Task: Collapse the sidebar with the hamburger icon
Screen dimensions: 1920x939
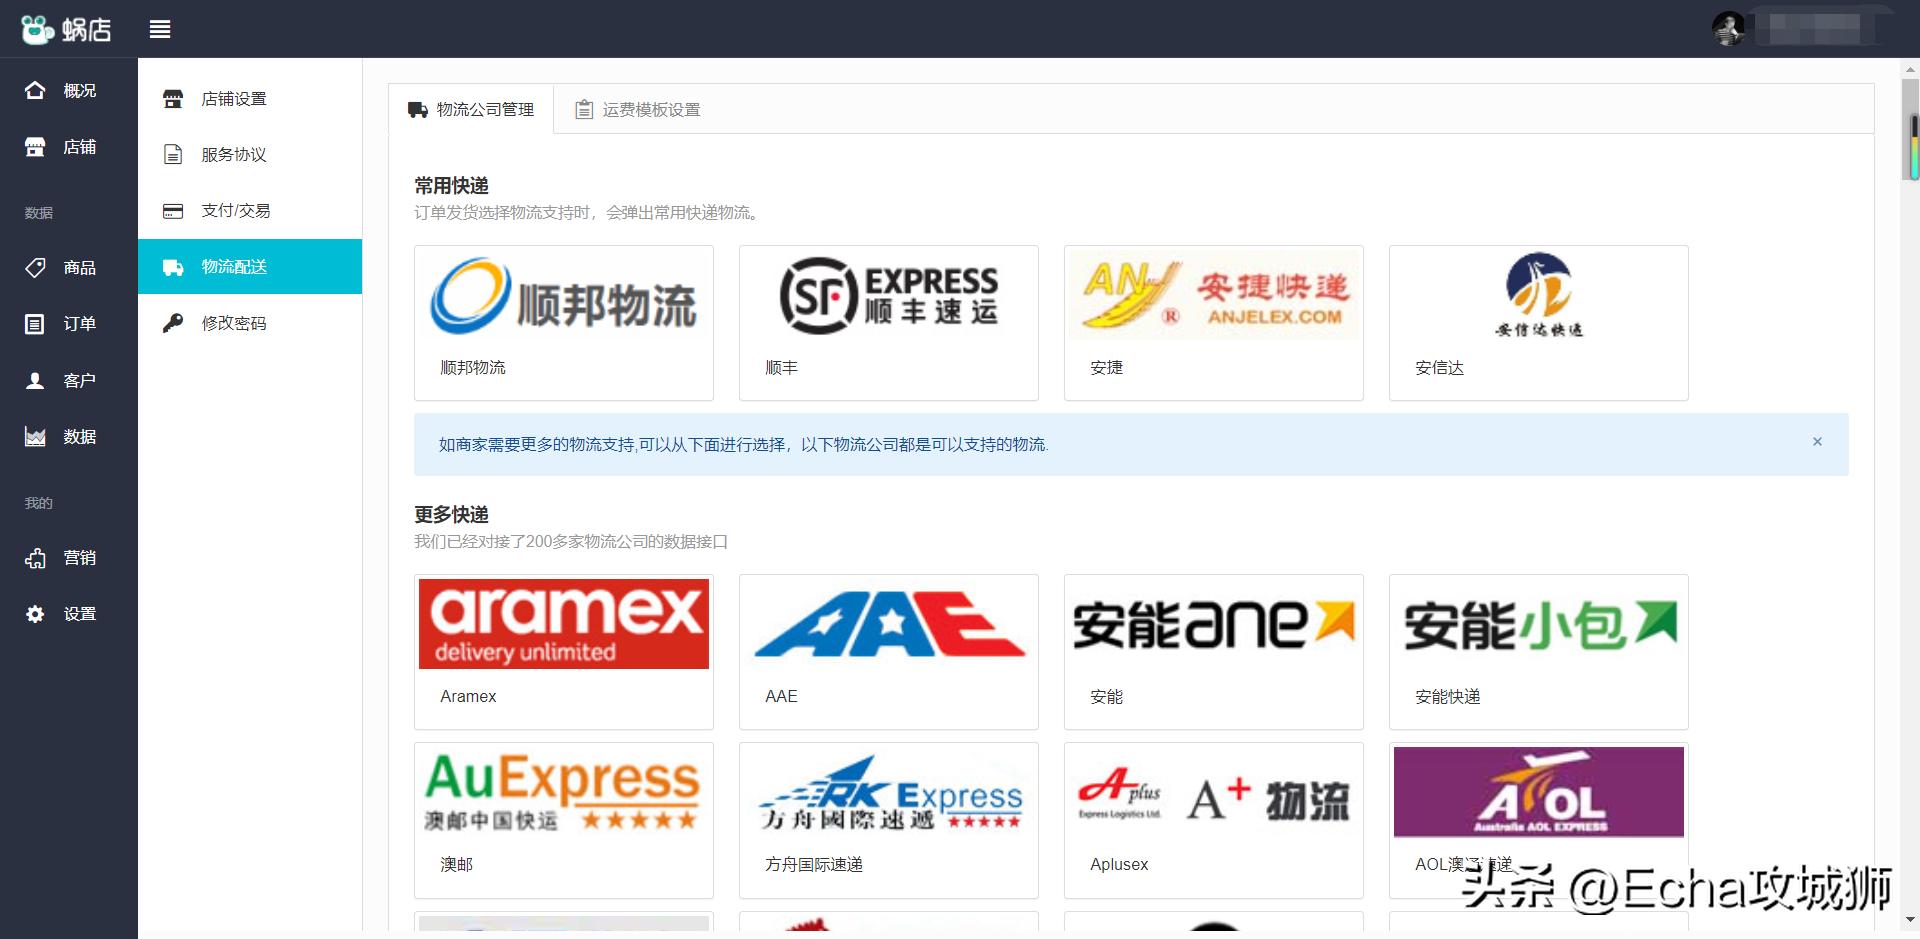Action: coord(160,29)
